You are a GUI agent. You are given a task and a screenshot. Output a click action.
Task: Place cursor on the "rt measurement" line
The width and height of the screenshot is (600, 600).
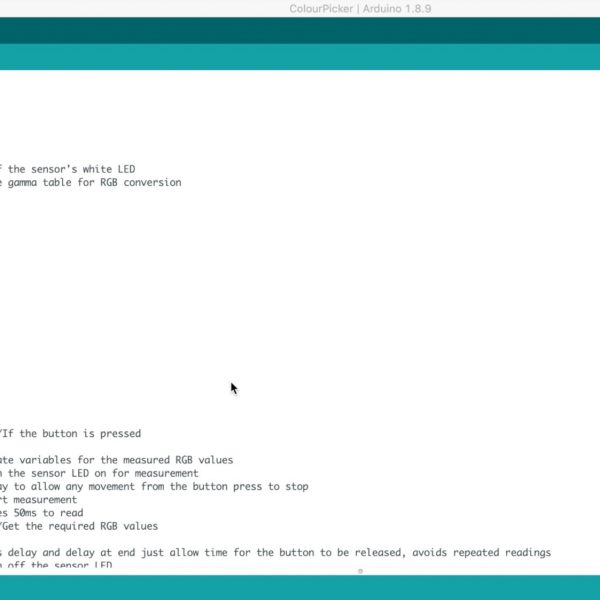[x=38, y=500]
